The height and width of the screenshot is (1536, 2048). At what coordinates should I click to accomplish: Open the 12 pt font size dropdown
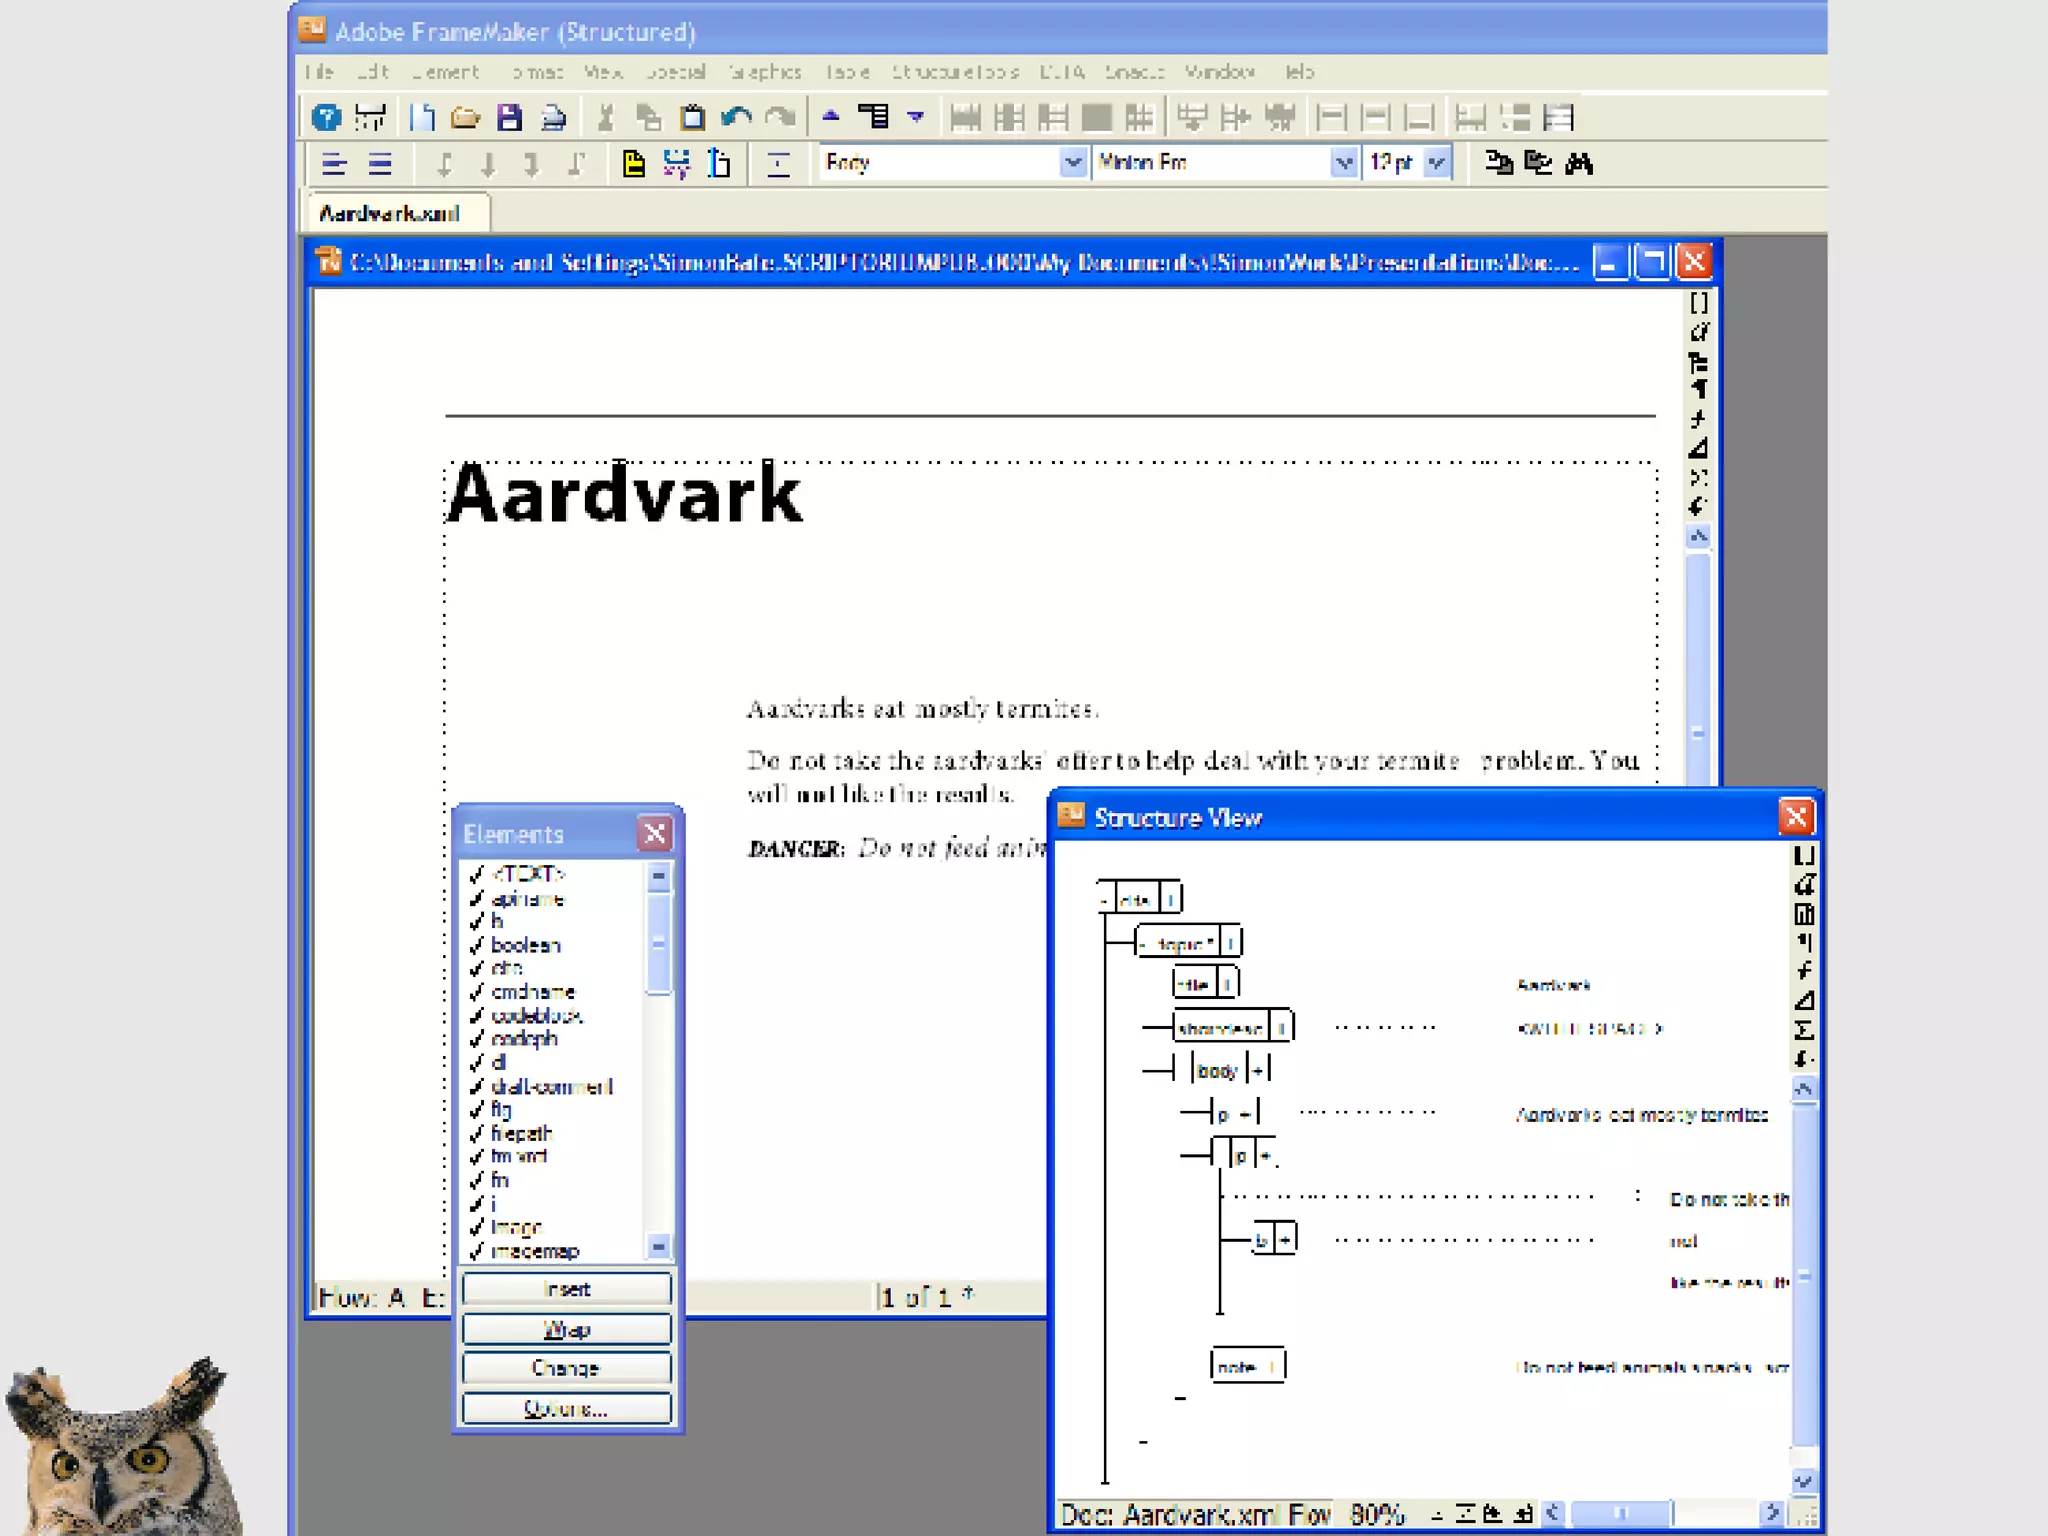[1437, 162]
